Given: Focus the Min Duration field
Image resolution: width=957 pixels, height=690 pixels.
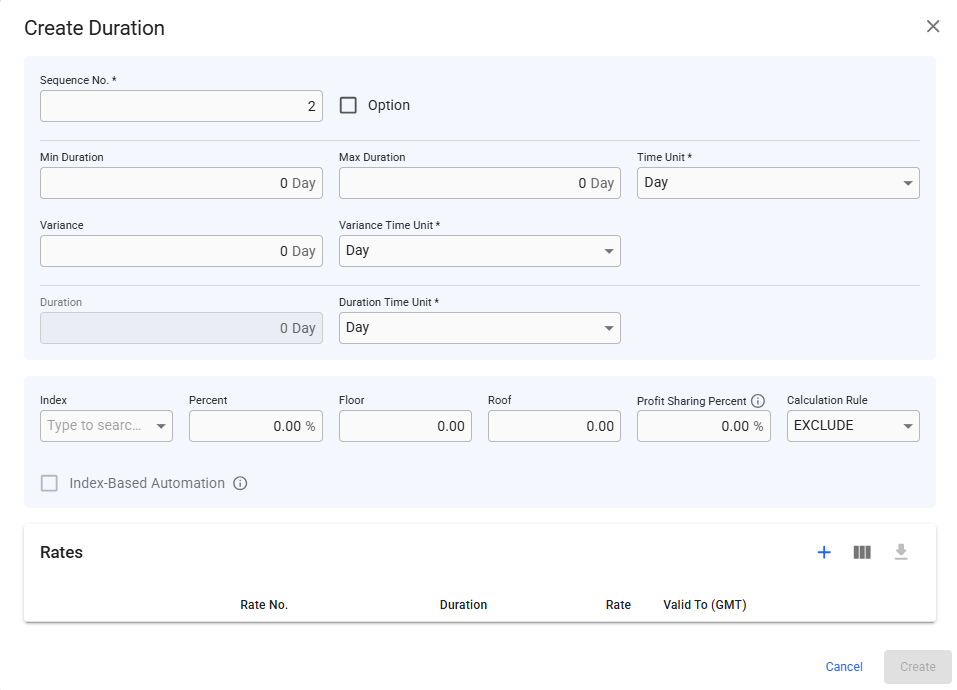Looking at the screenshot, I should pos(181,183).
